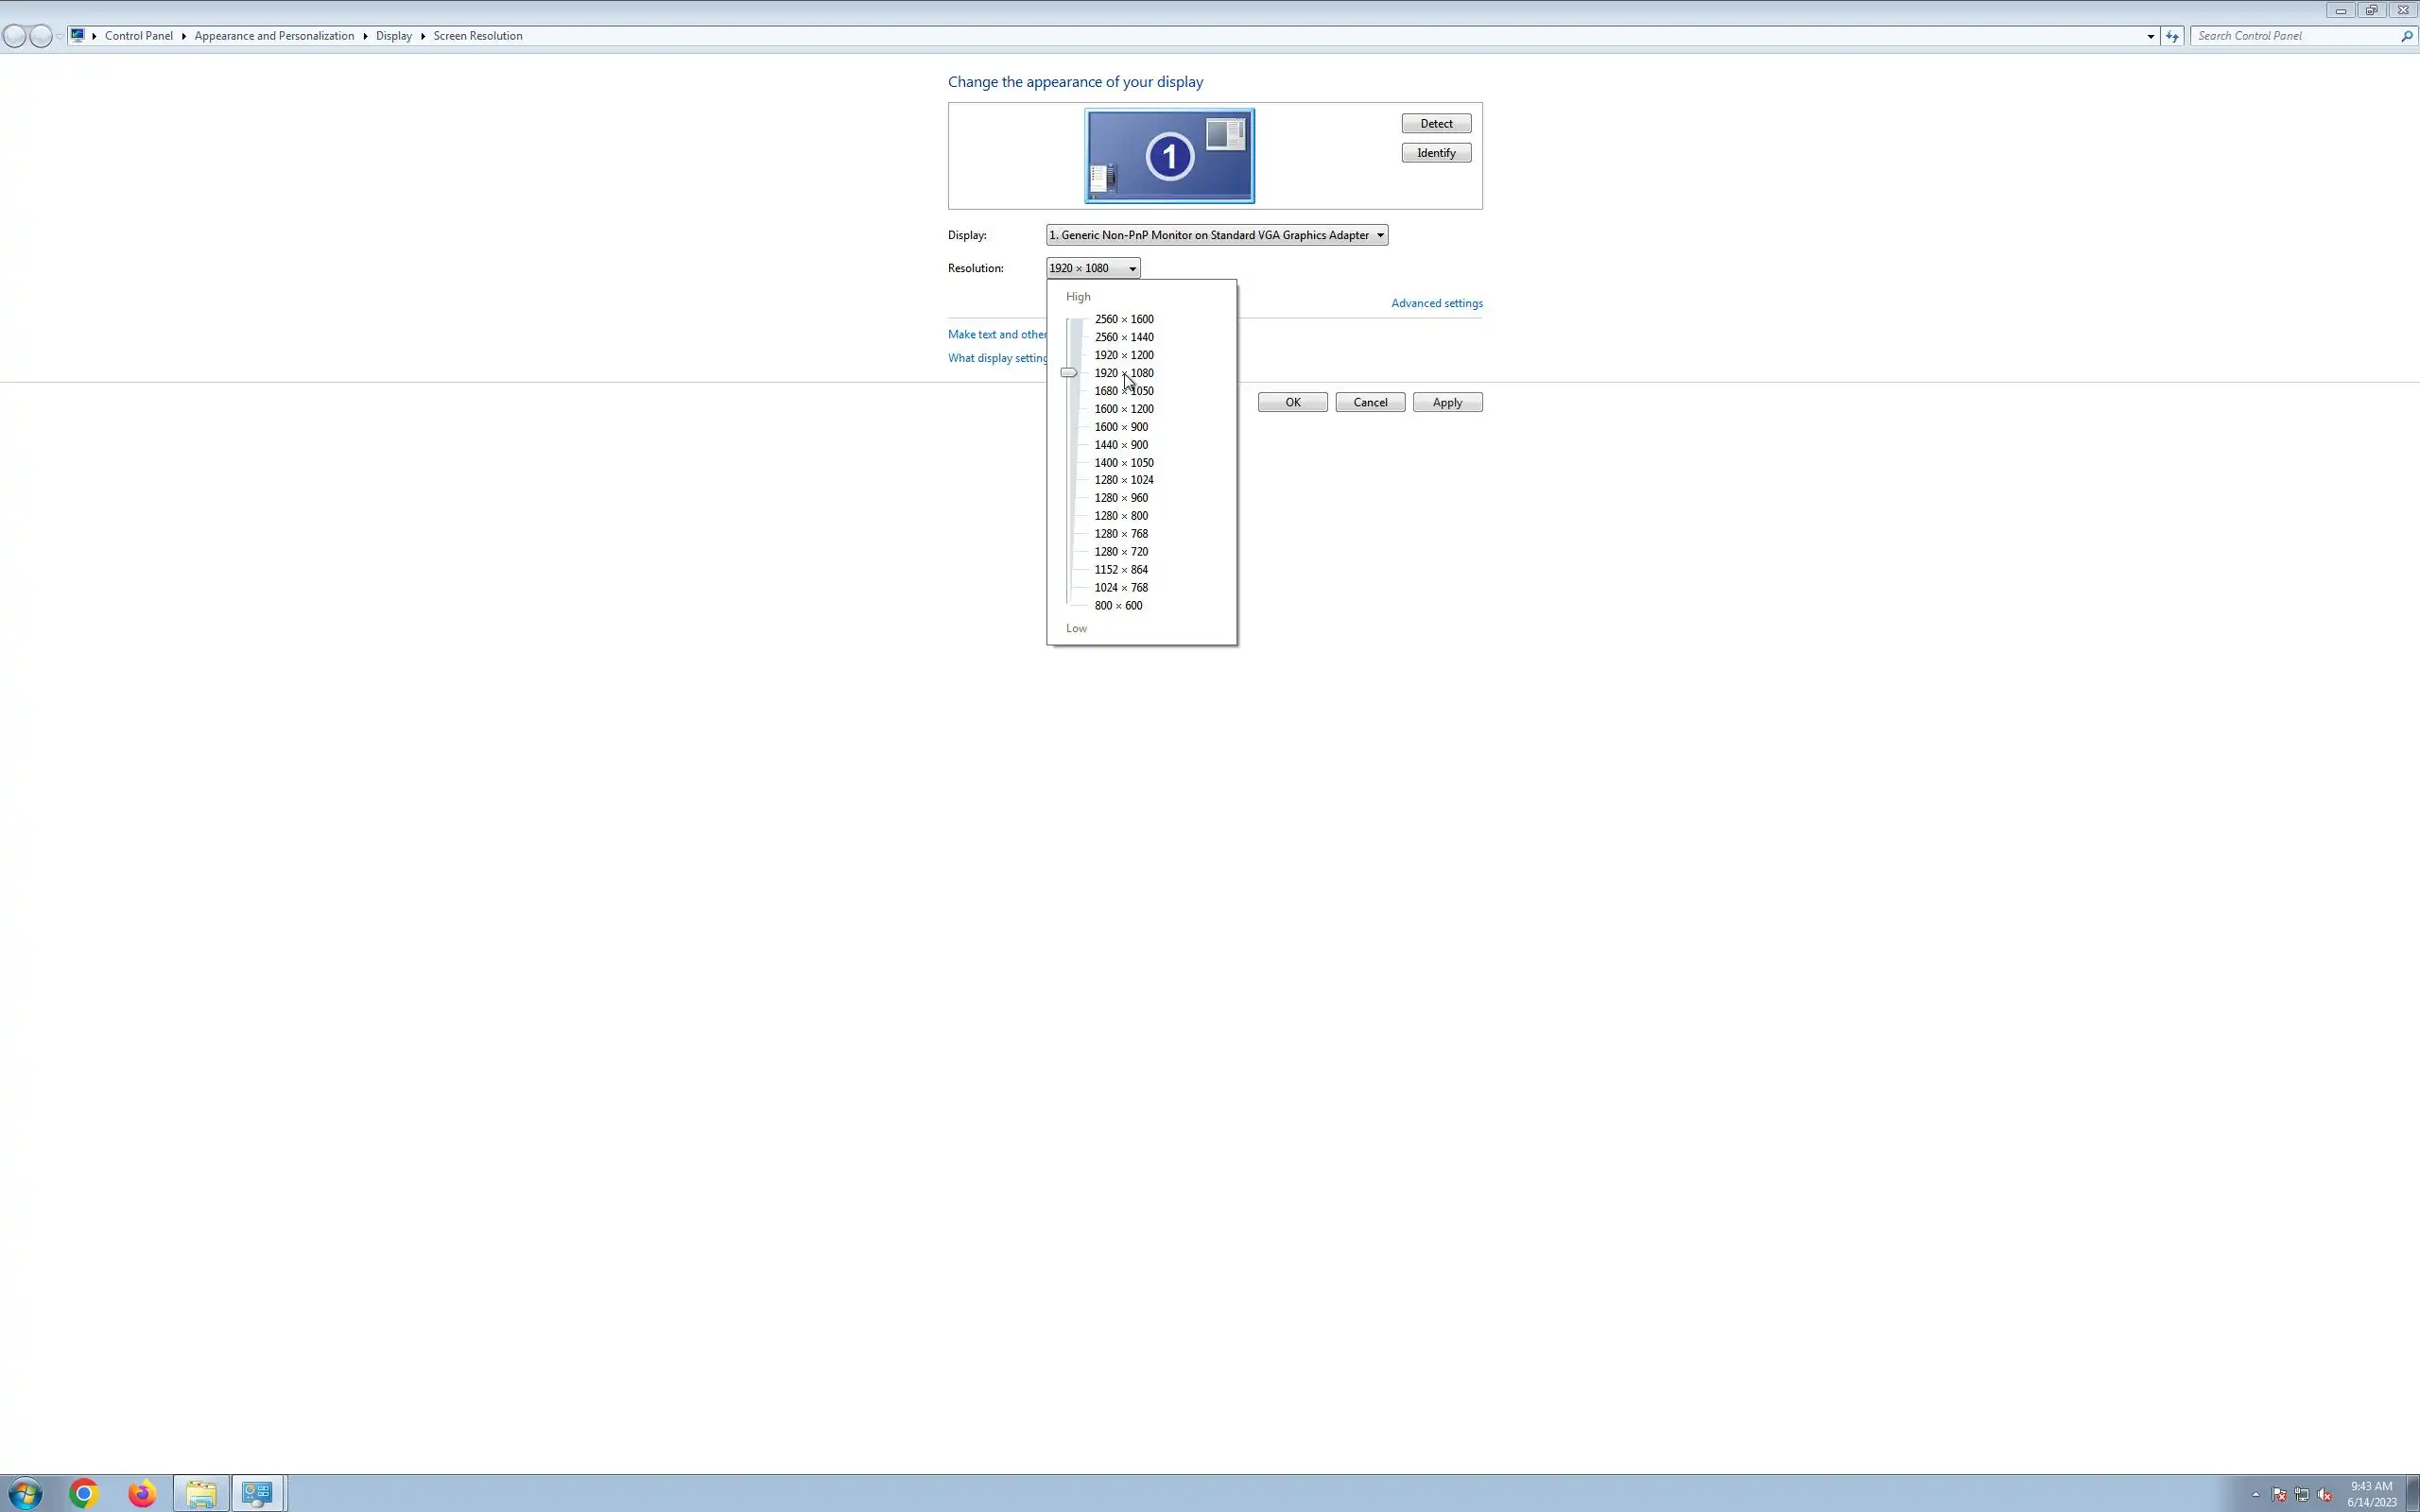Select 1280 × 720 resolution
2420x1512 pixels.
tap(1120, 552)
